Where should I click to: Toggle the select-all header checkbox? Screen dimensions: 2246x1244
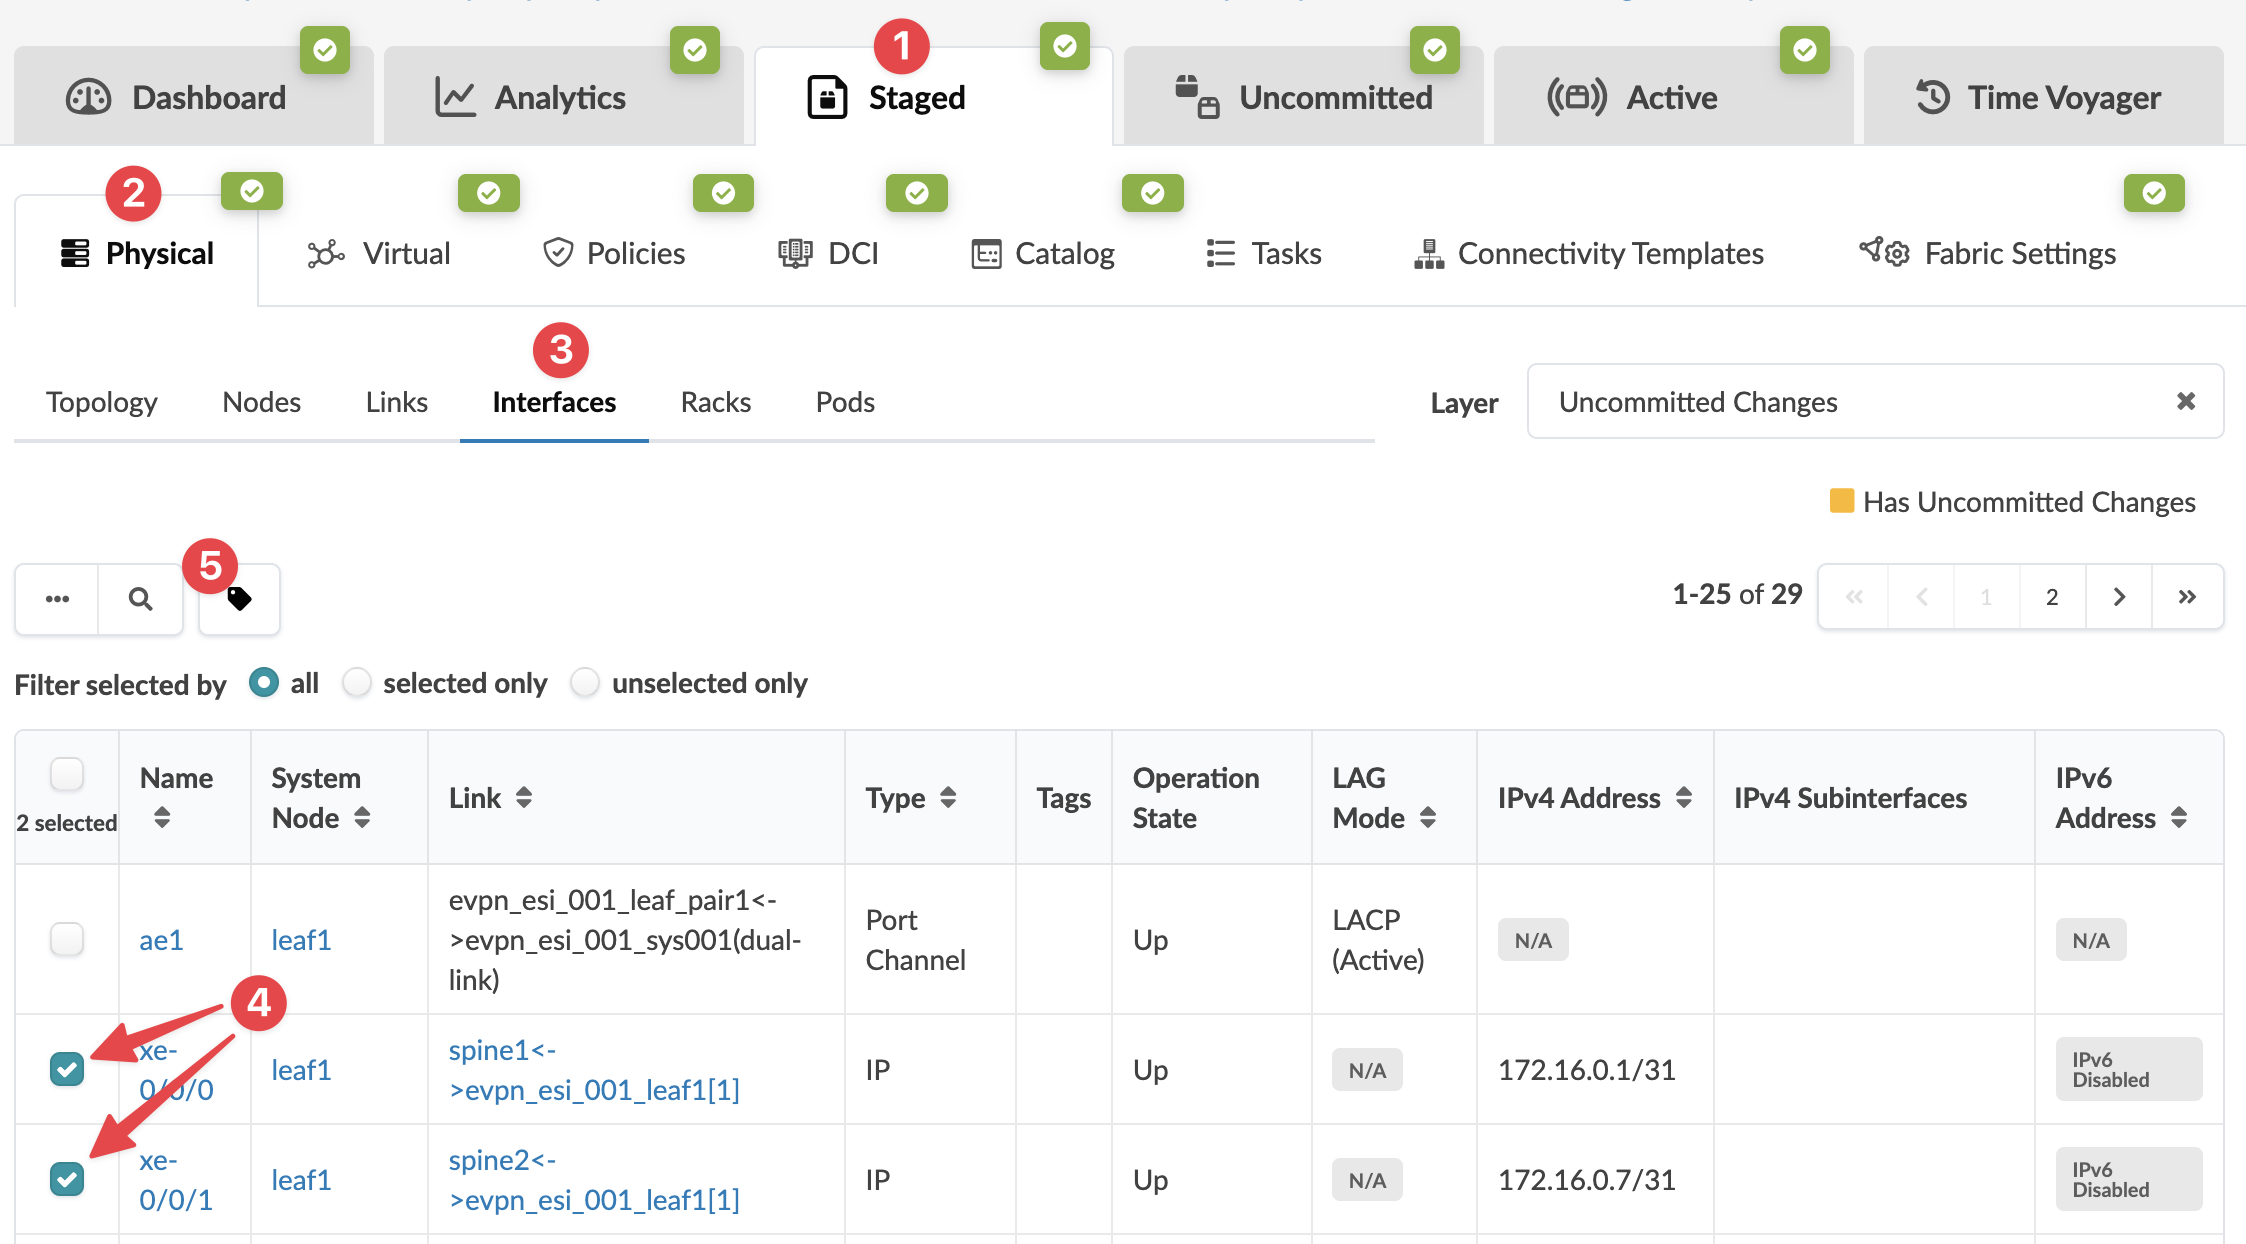click(67, 774)
